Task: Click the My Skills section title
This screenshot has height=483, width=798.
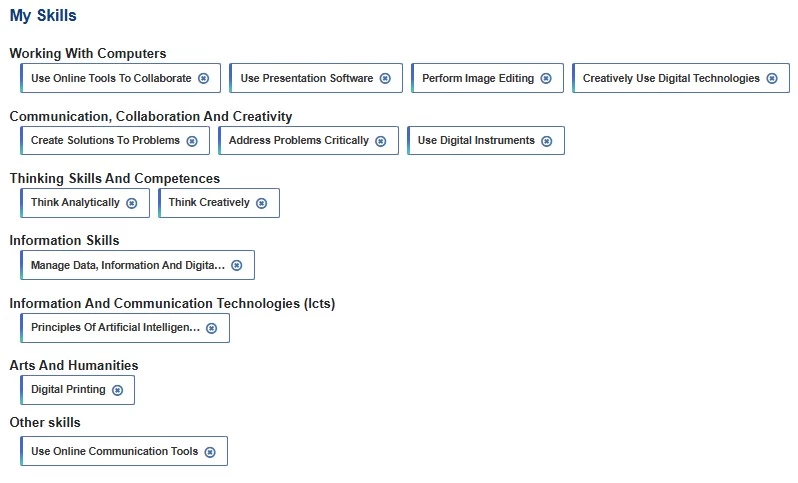Action: click(x=43, y=15)
